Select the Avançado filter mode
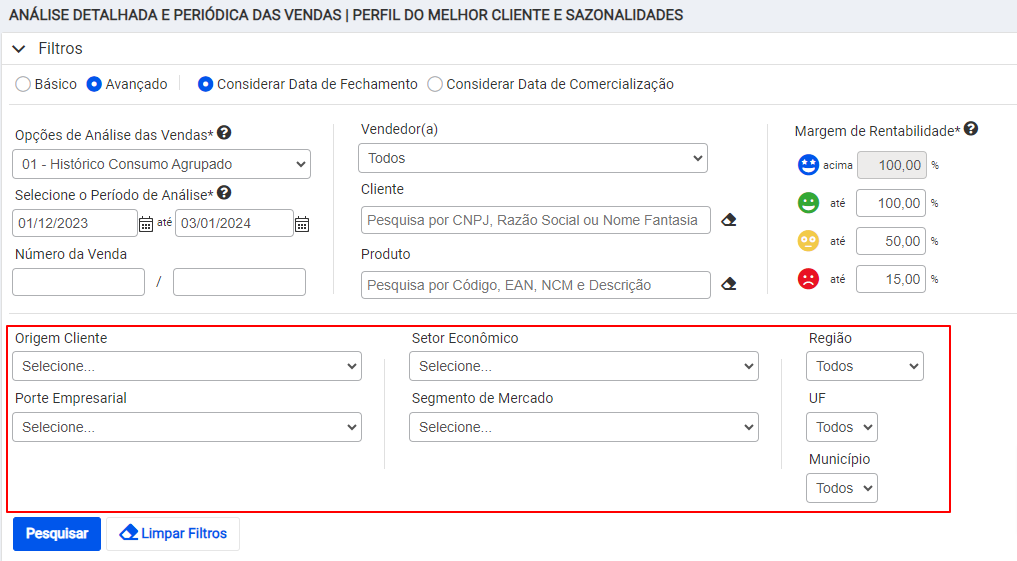Viewport: 1017px width, 561px height. [x=94, y=84]
